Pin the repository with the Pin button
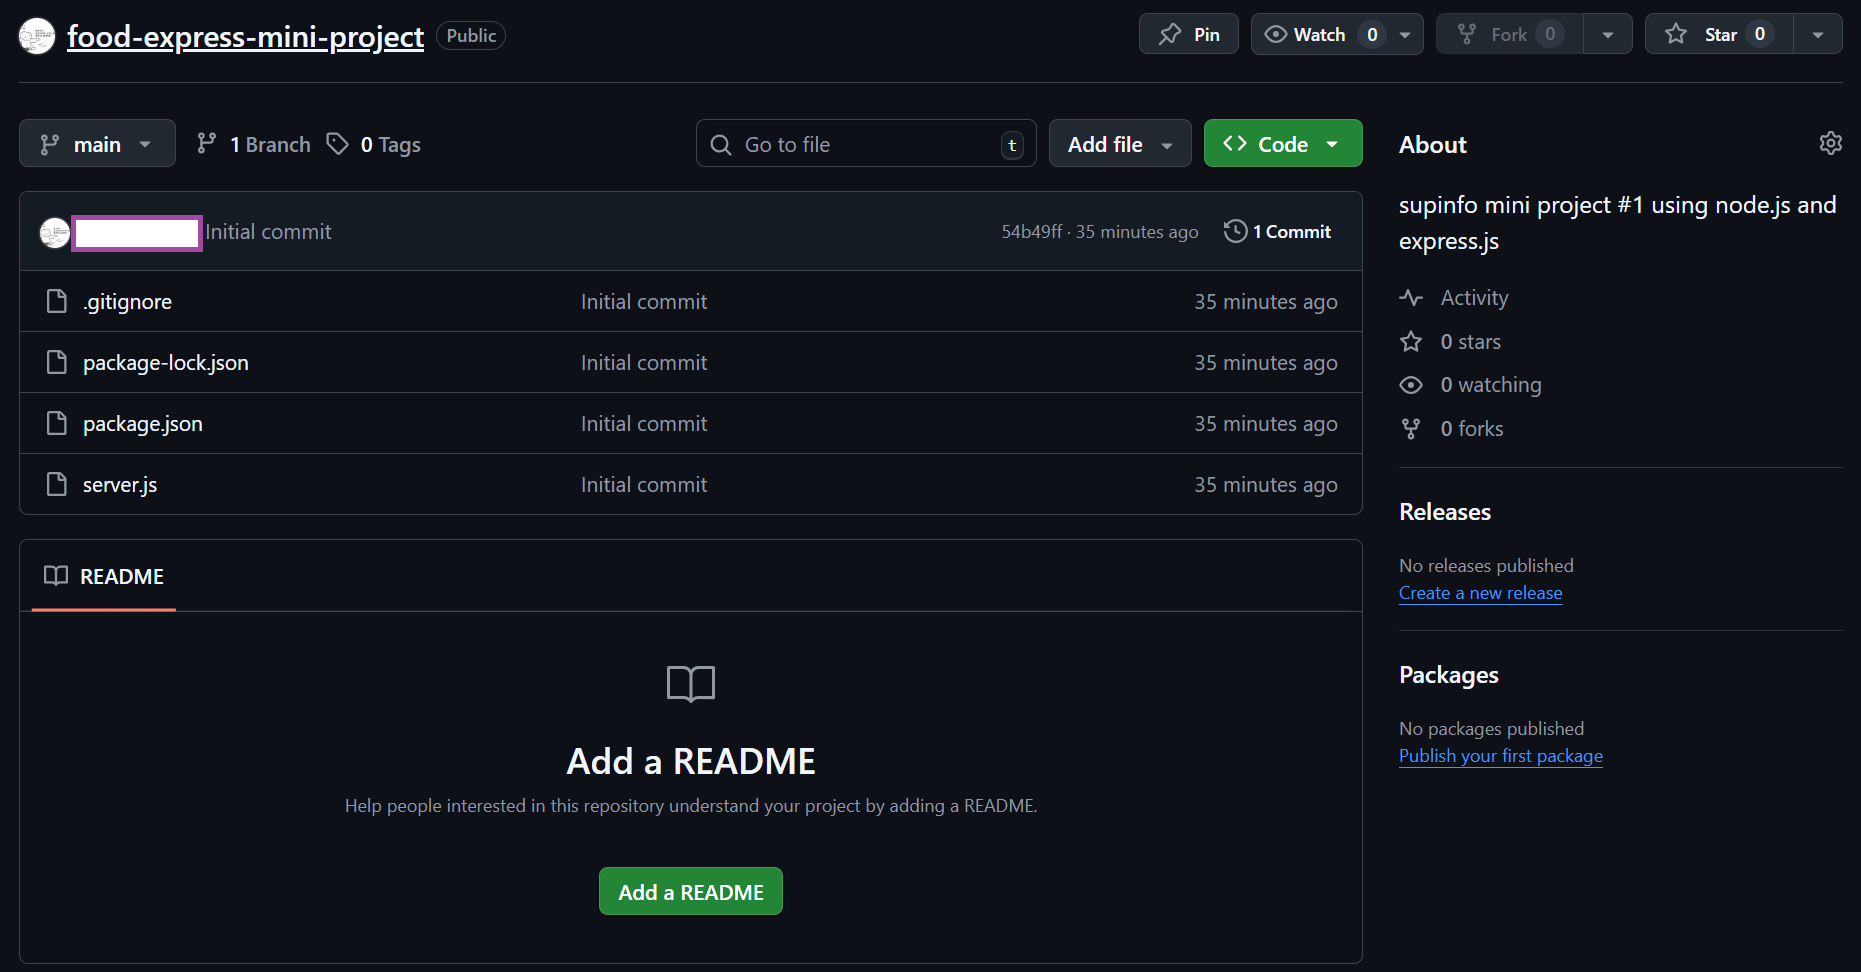 coord(1189,34)
